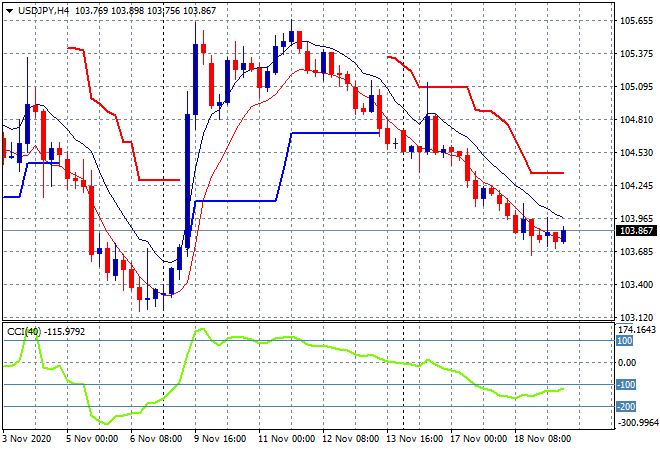Screen dimensions: 660x450
Task: Click the 104.240 price axis label
Action: coord(632,185)
